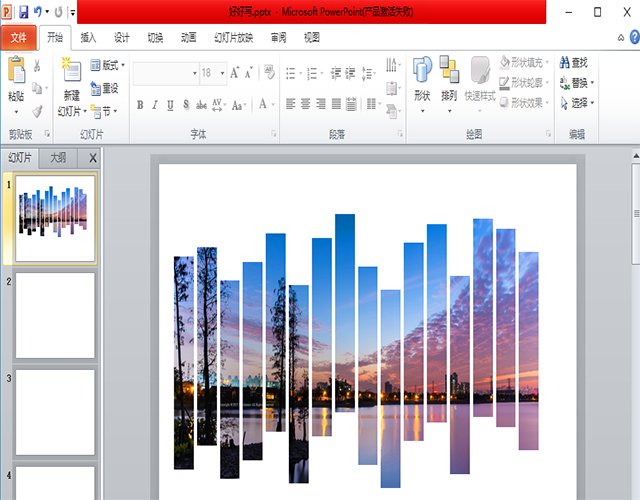The width and height of the screenshot is (640, 500).
Task: Open the 形状 shapes gallery
Action: pos(422,84)
